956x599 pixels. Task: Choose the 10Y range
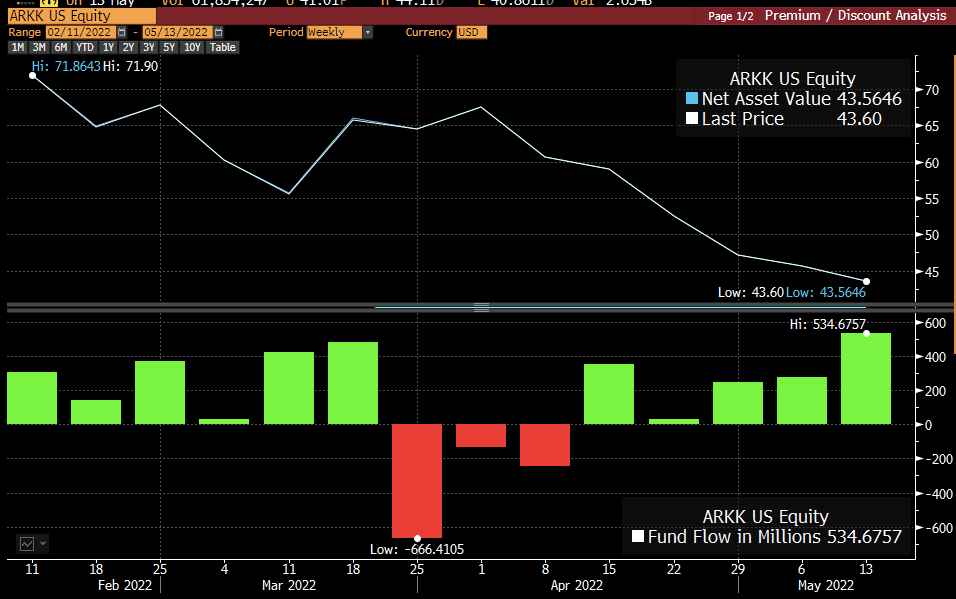192,48
